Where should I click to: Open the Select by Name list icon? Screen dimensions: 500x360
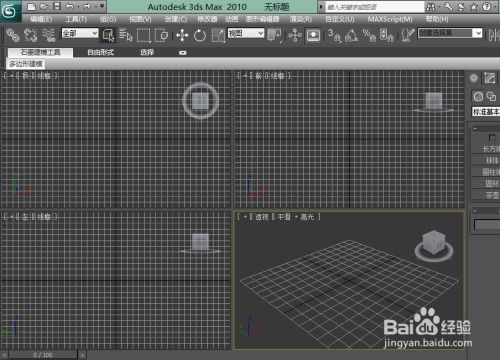click(x=126, y=35)
